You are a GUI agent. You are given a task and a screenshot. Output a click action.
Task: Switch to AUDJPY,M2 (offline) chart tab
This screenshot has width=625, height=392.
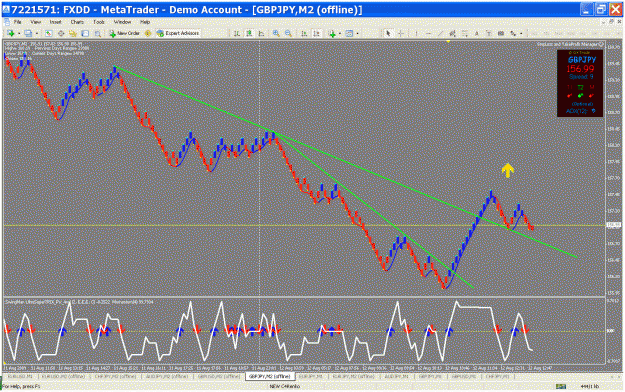(x=167, y=376)
